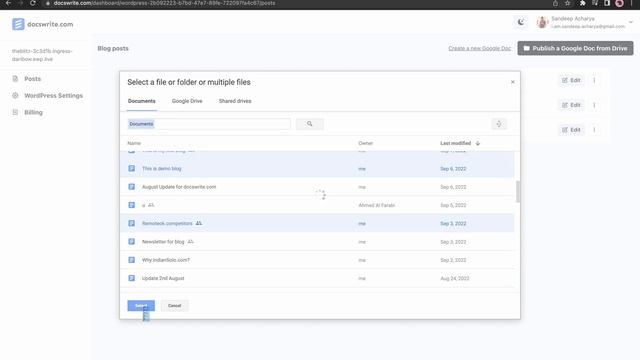
Task: Select 'Why indianSolo.com?' document
Action: point(317,260)
